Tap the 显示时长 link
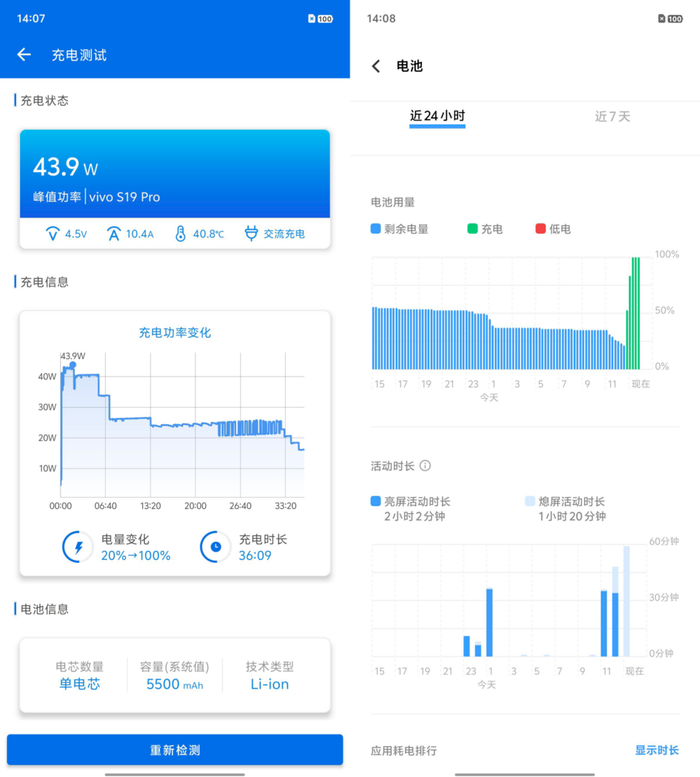 (657, 750)
